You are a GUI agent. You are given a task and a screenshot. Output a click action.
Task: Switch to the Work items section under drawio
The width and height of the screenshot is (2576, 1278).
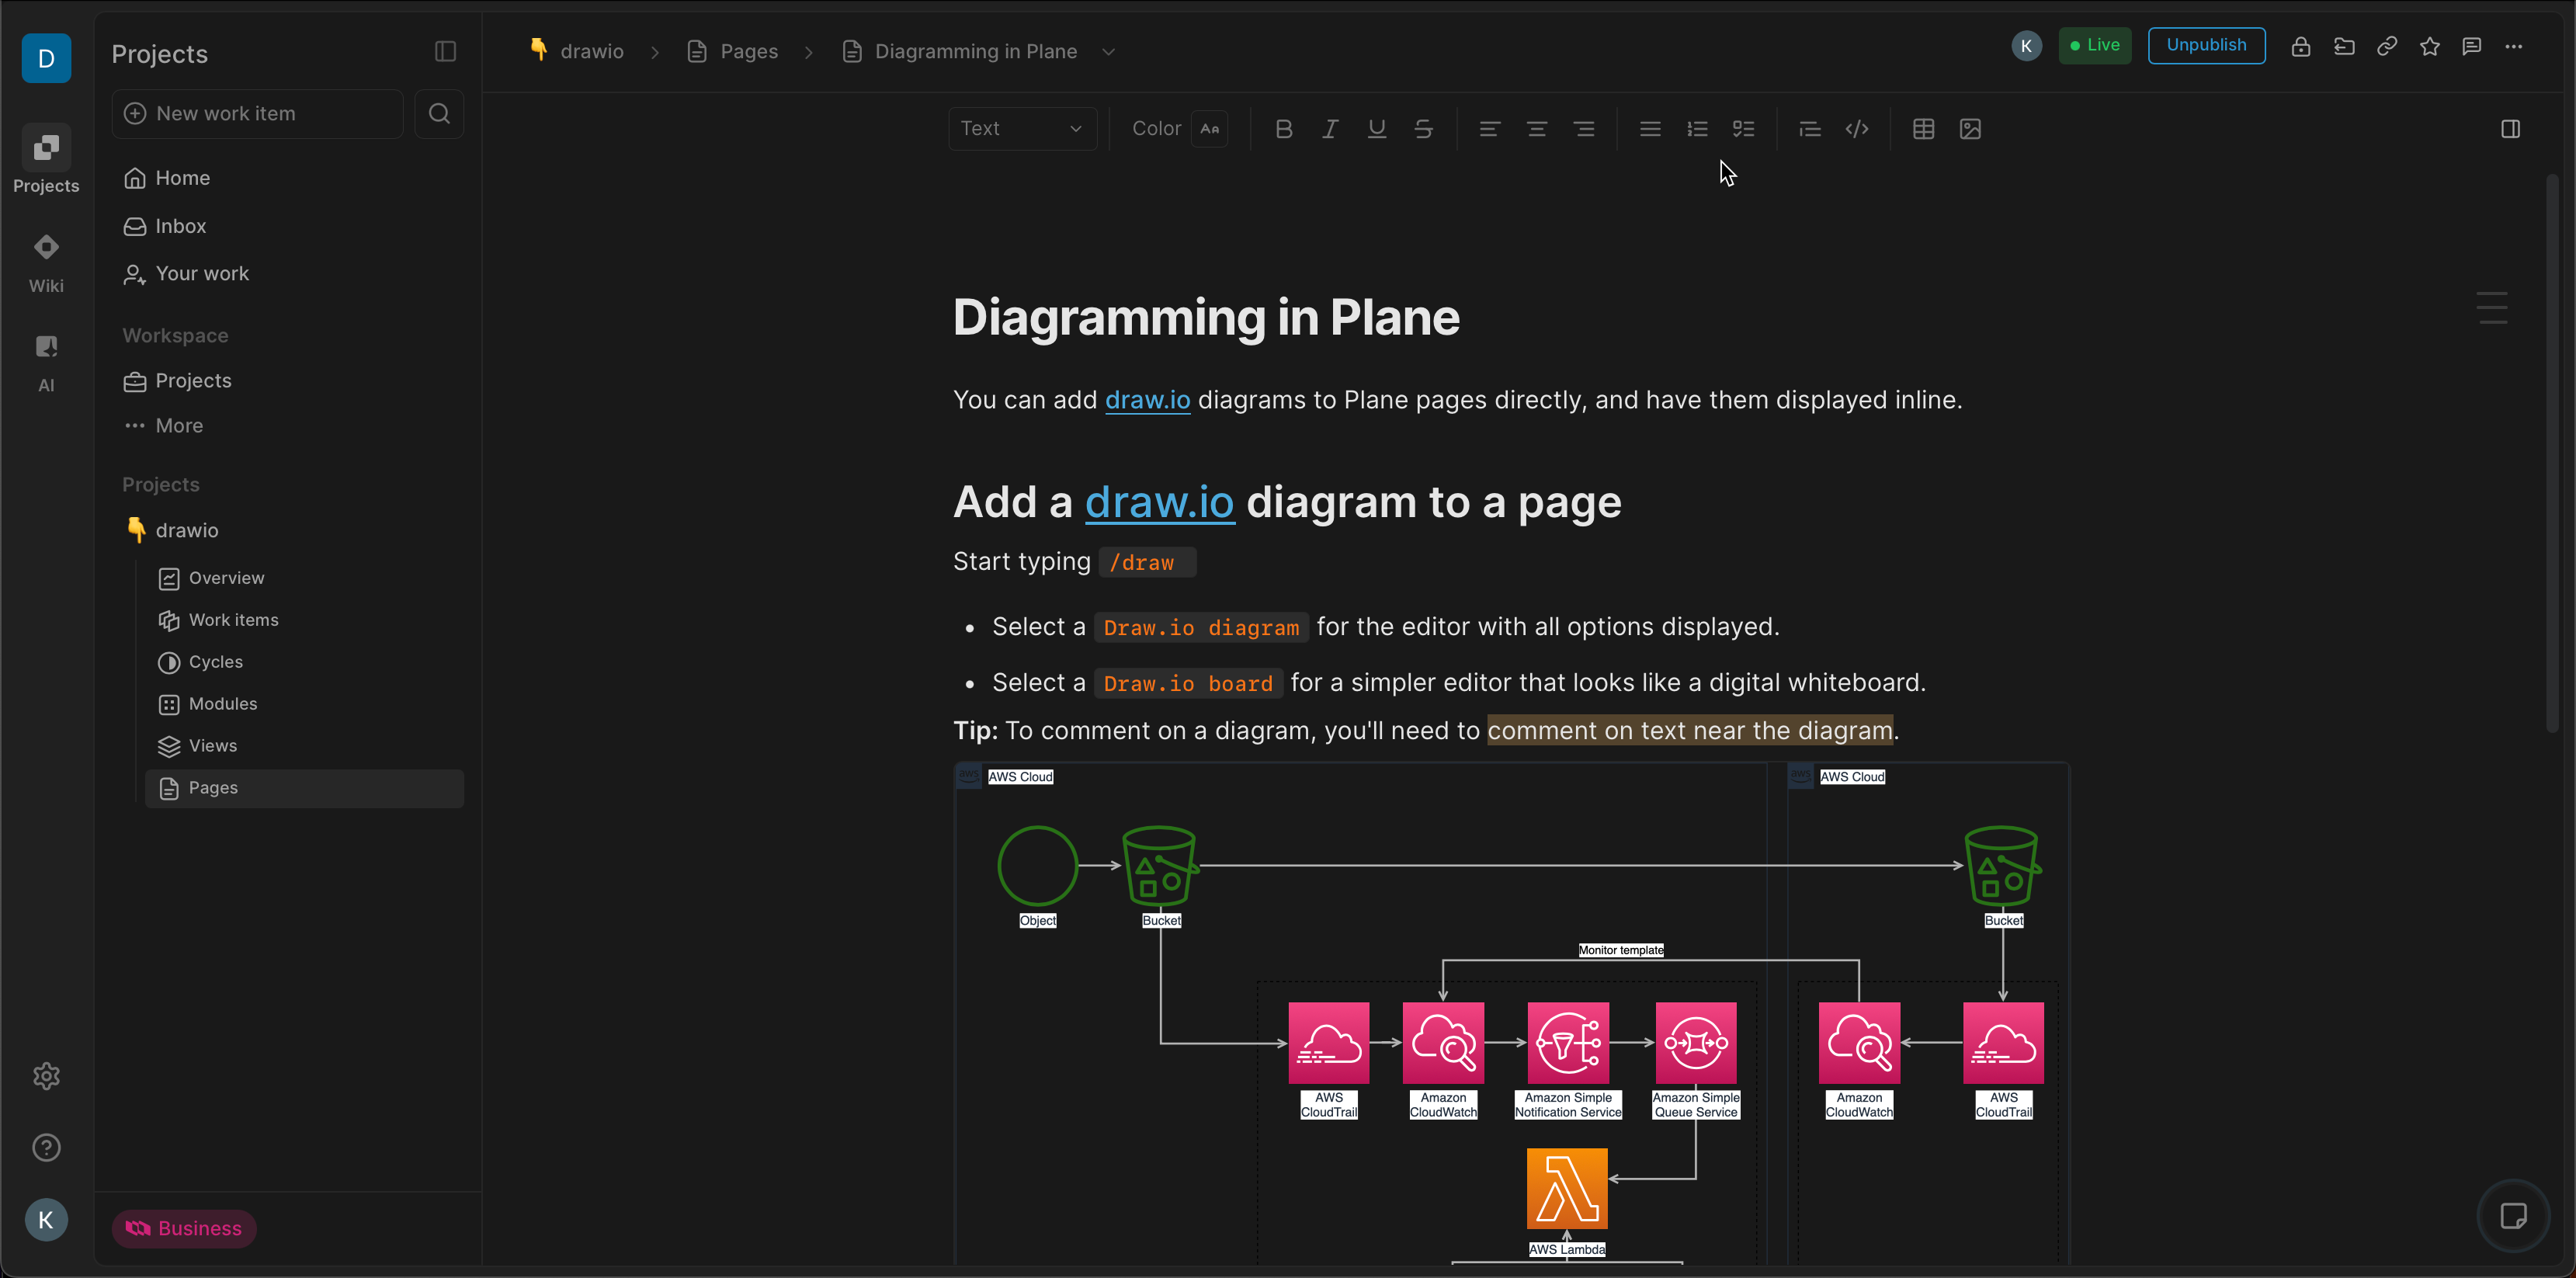click(233, 620)
